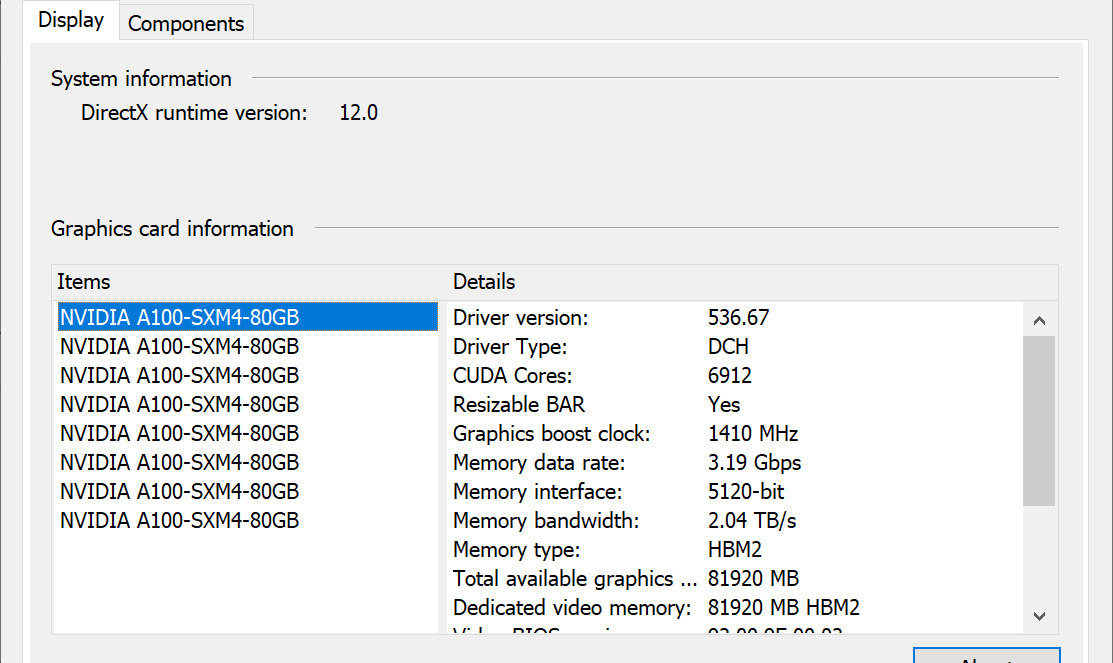Select the 'Total available graphics ...' label
The width and height of the screenshot is (1113, 663).
pos(575,579)
